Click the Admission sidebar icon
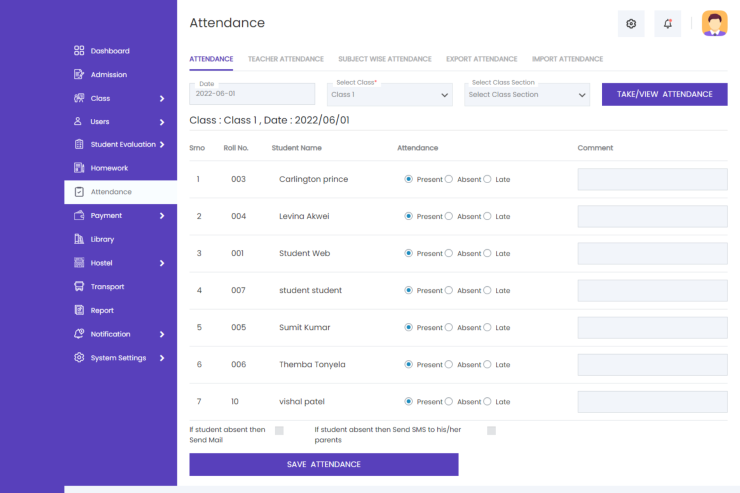 79,74
